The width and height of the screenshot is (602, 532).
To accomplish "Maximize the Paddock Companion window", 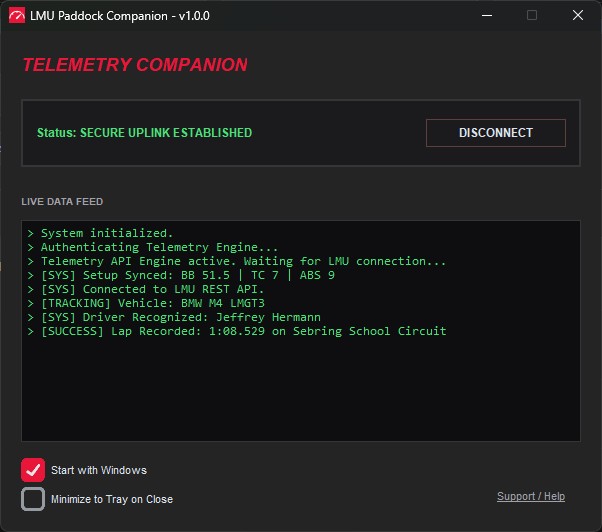I will (x=532, y=15).
